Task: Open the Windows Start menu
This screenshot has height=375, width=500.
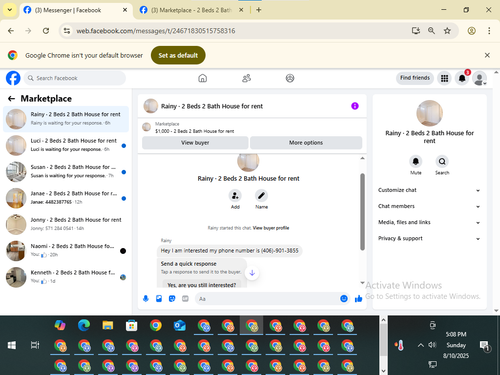Action: coord(12,345)
